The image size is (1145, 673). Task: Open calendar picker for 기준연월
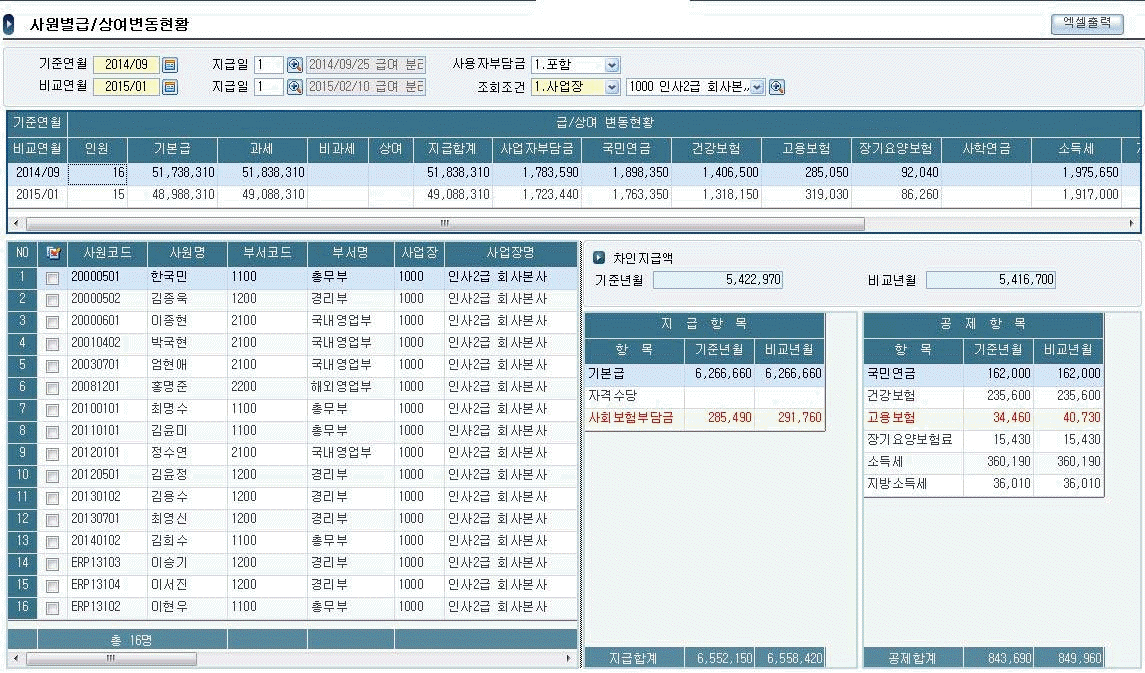(170, 65)
